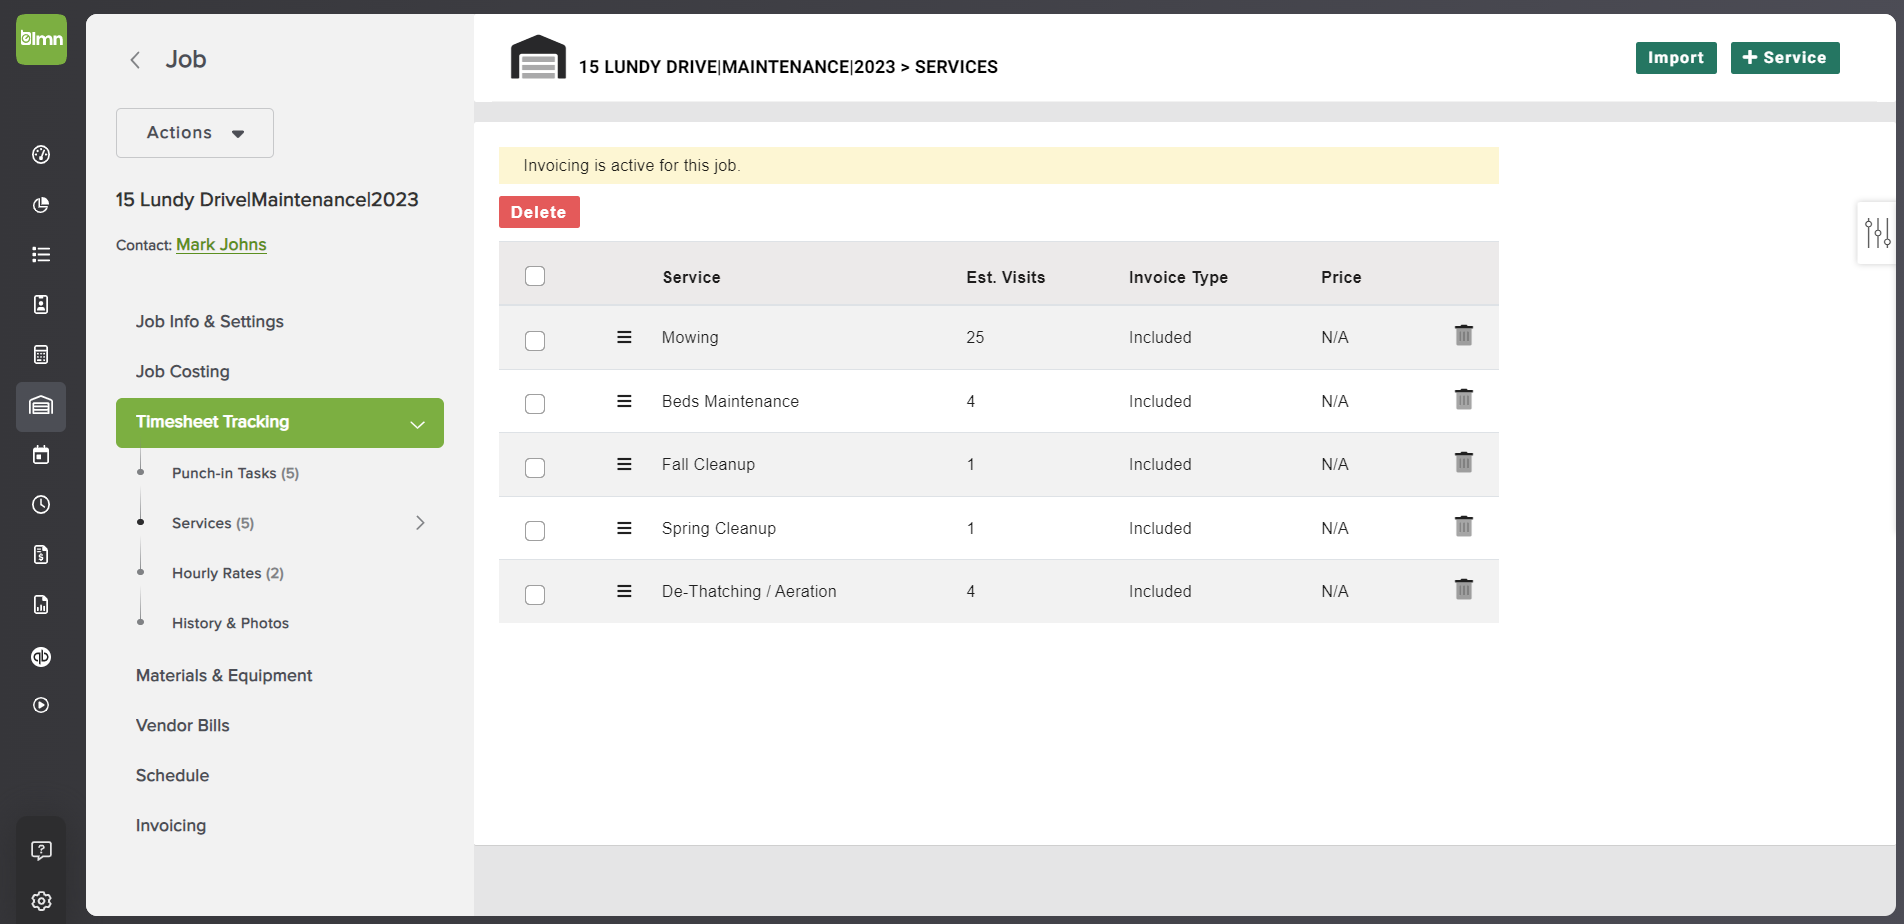The height and width of the screenshot is (924, 1904).
Task: Check the Mowing row checkbox
Action: (535, 340)
